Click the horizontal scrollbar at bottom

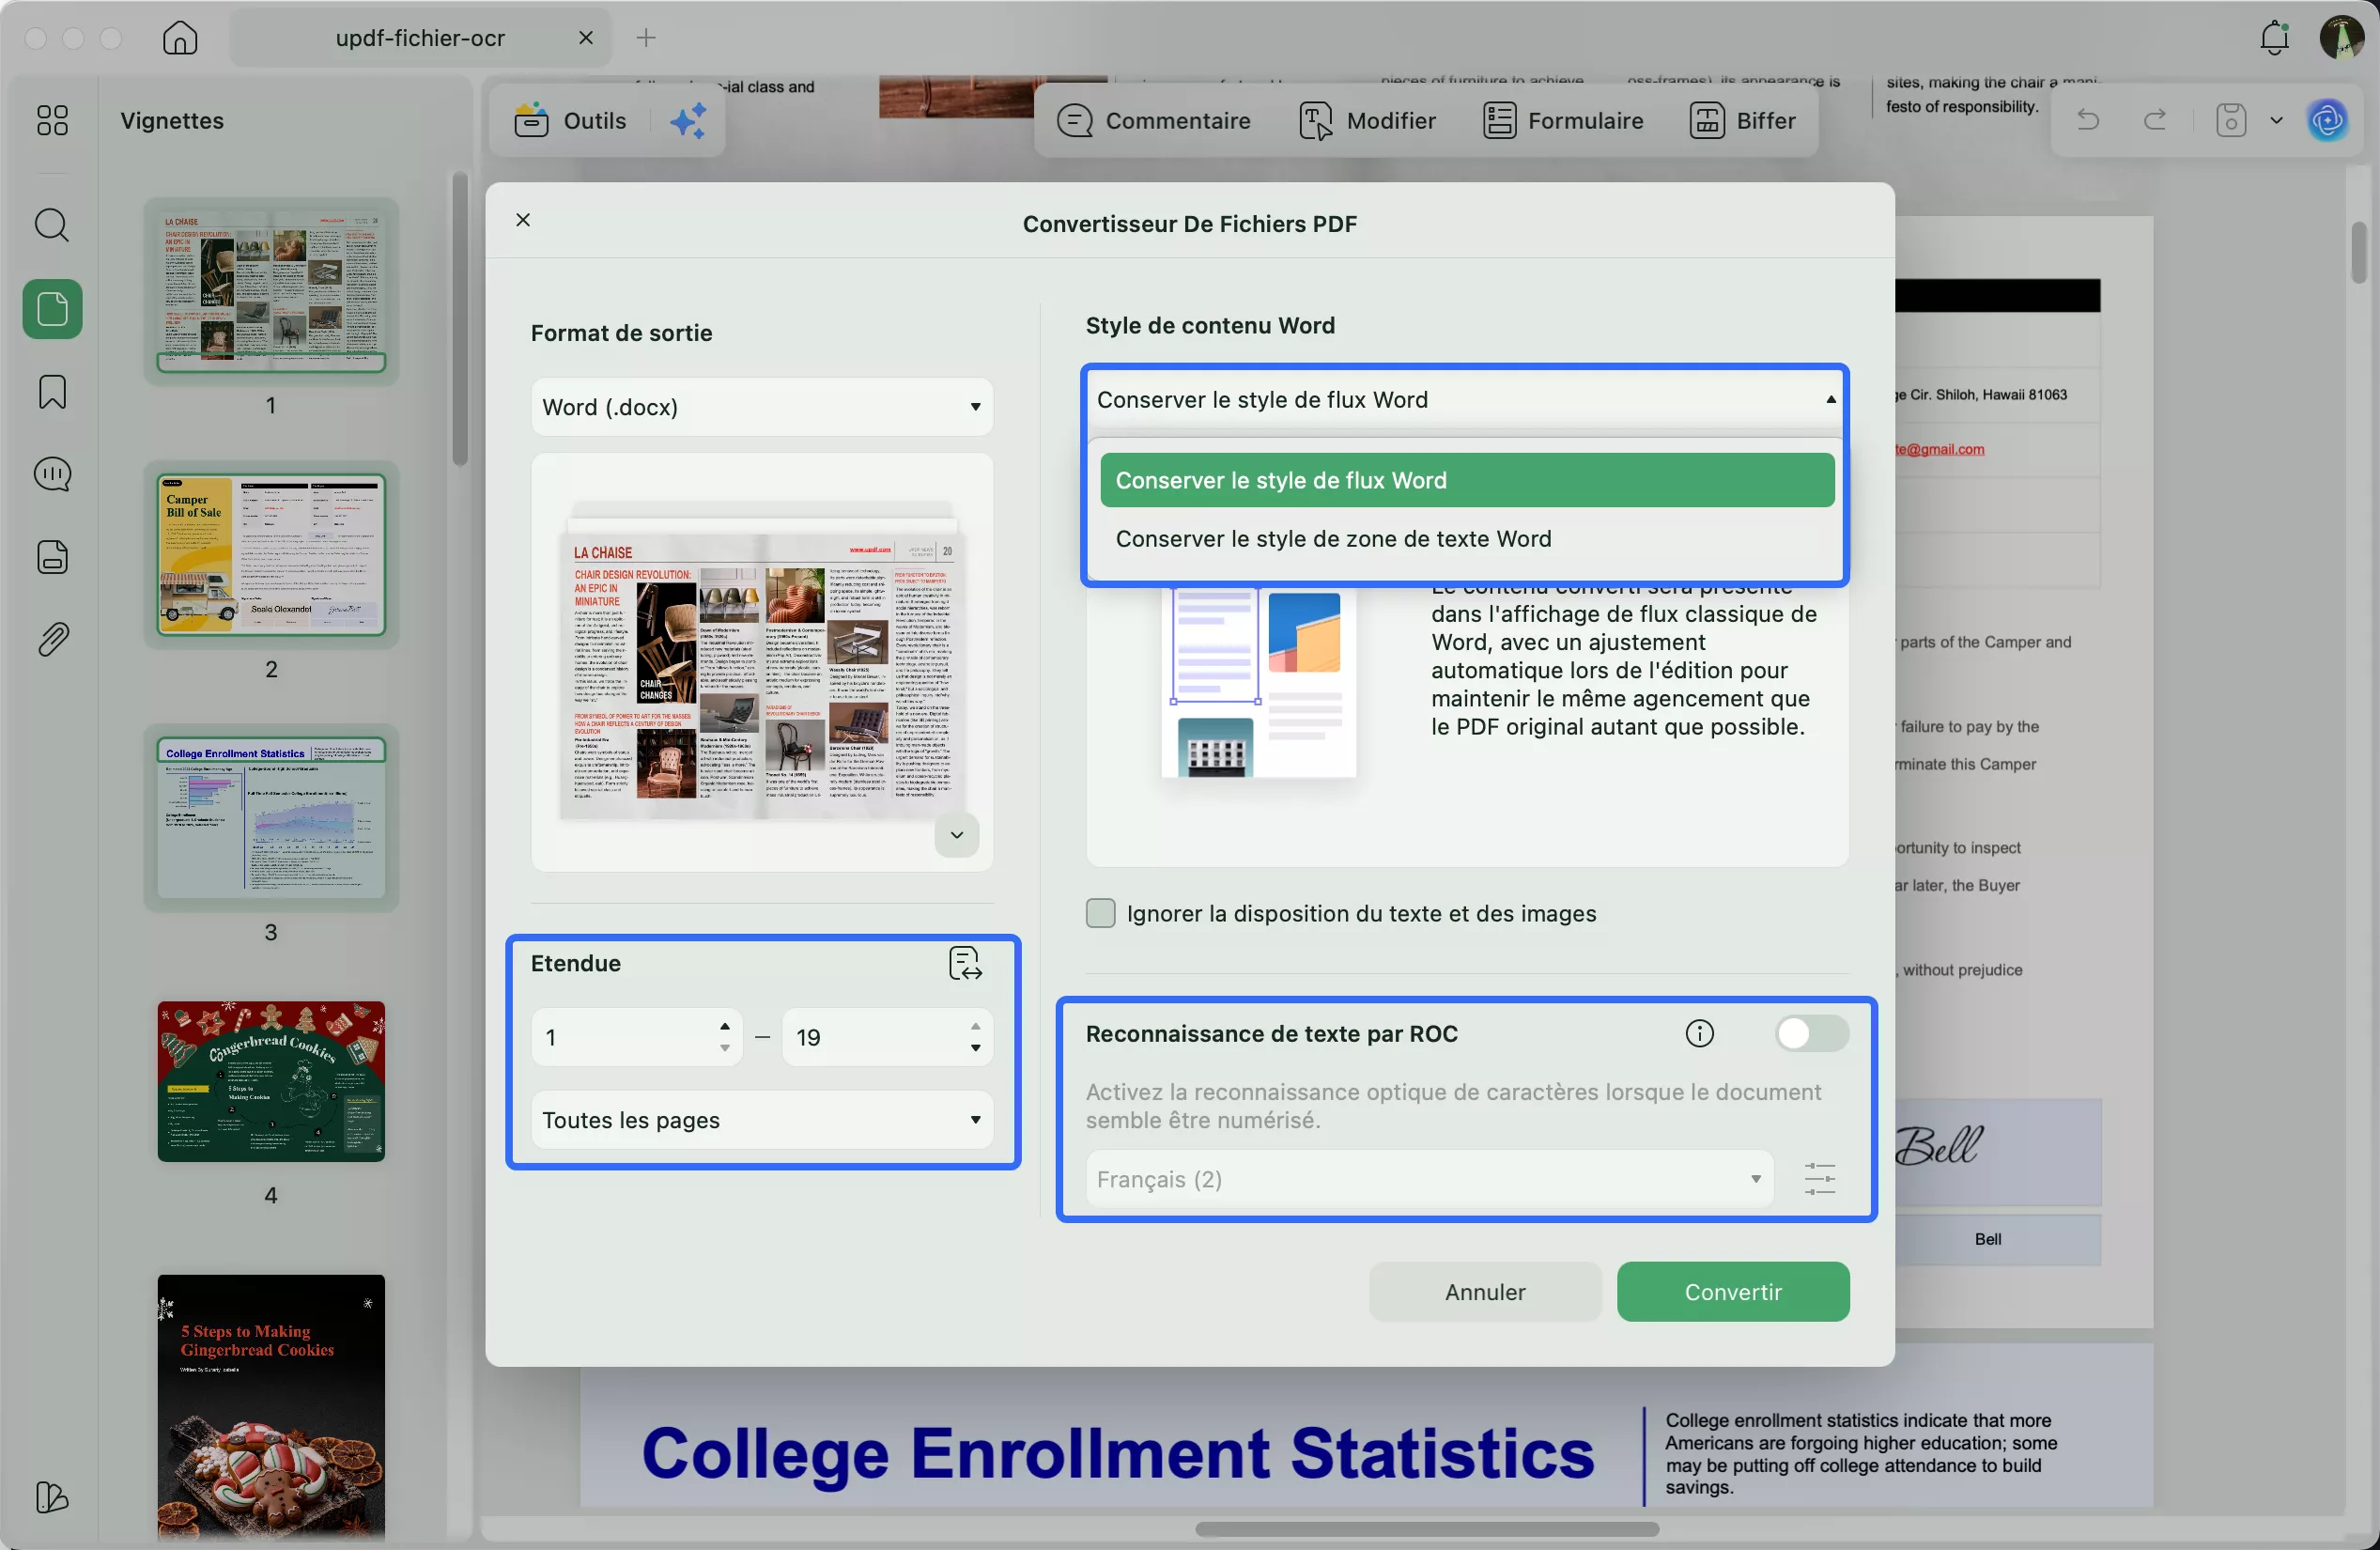[x=1426, y=1529]
